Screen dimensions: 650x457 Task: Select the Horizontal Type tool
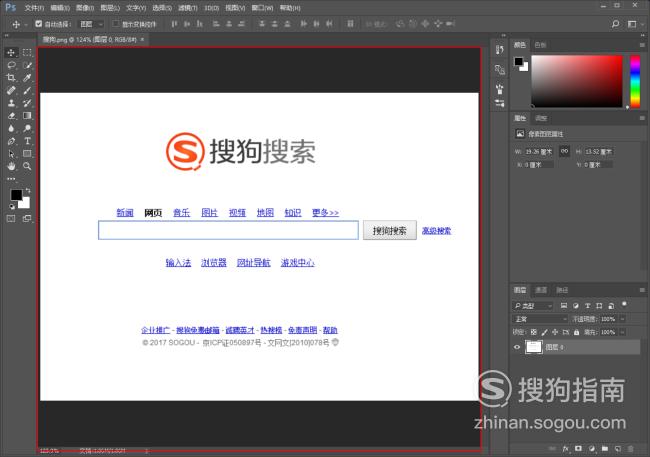point(27,141)
